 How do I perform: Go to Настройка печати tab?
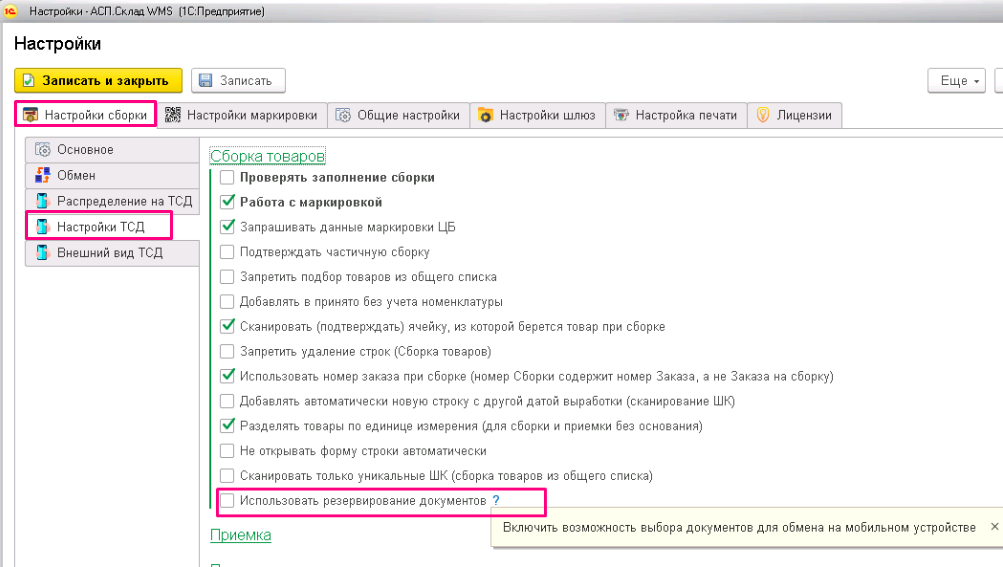(676, 115)
